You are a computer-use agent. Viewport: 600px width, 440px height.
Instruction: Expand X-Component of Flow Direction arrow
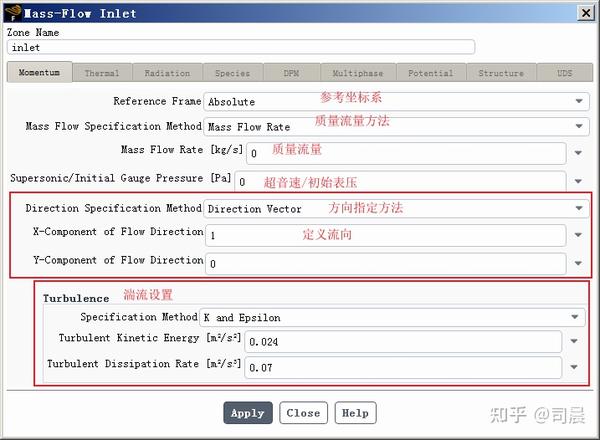[x=578, y=235]
